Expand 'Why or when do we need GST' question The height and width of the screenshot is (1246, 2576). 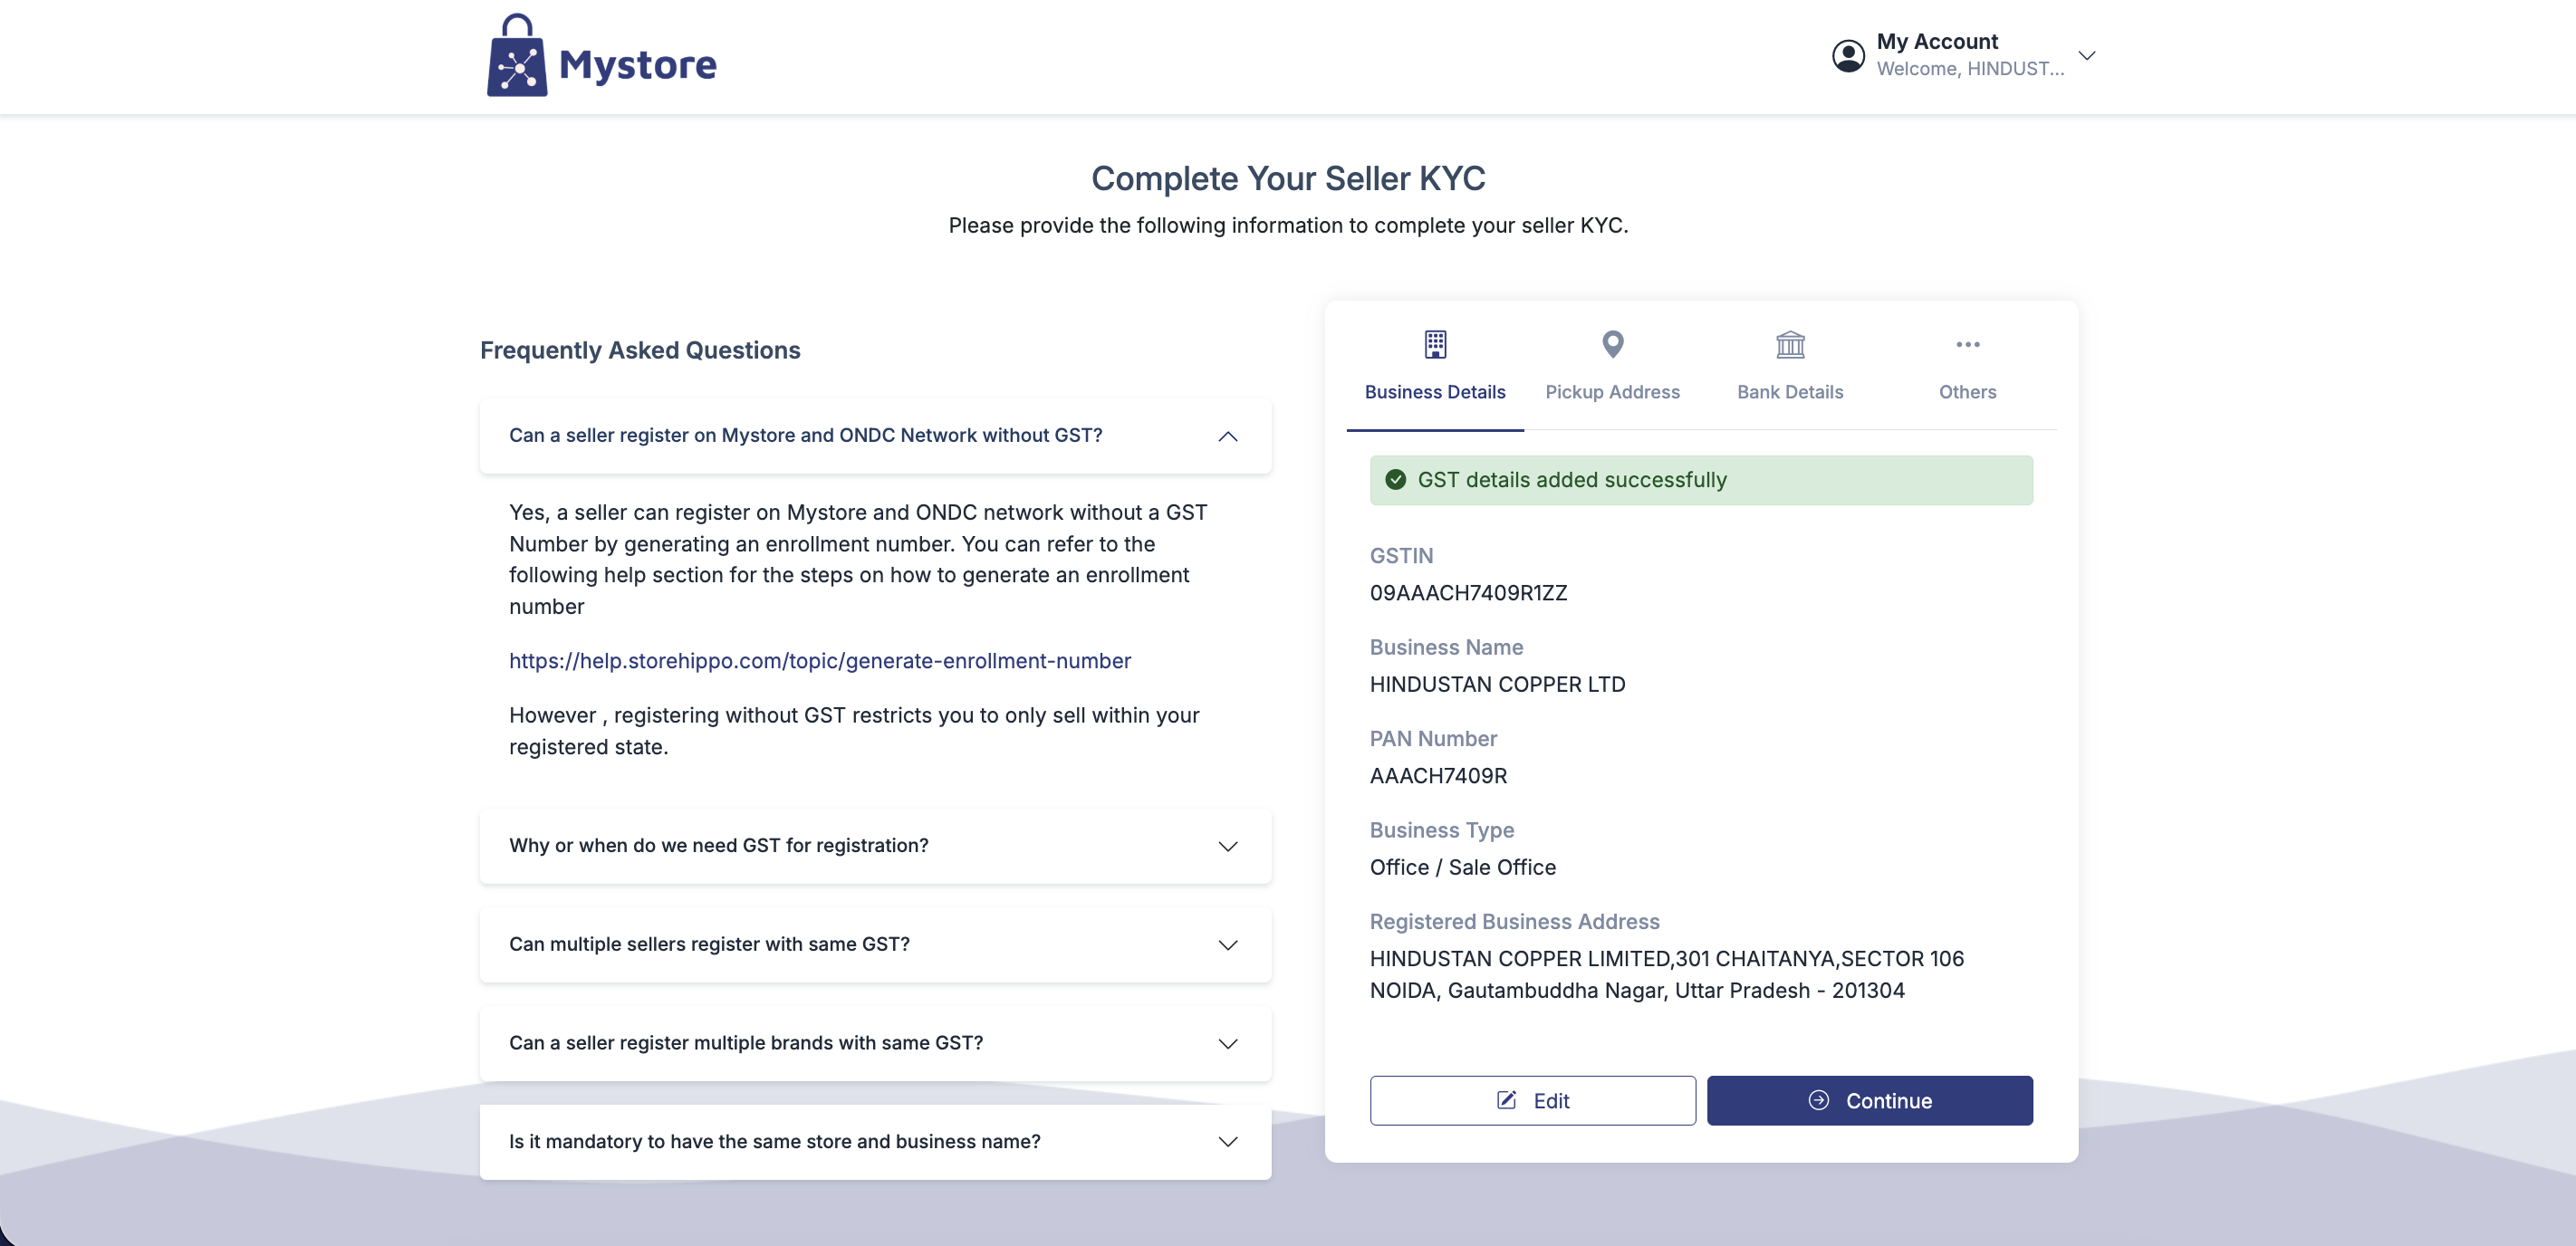point(1227,846)
